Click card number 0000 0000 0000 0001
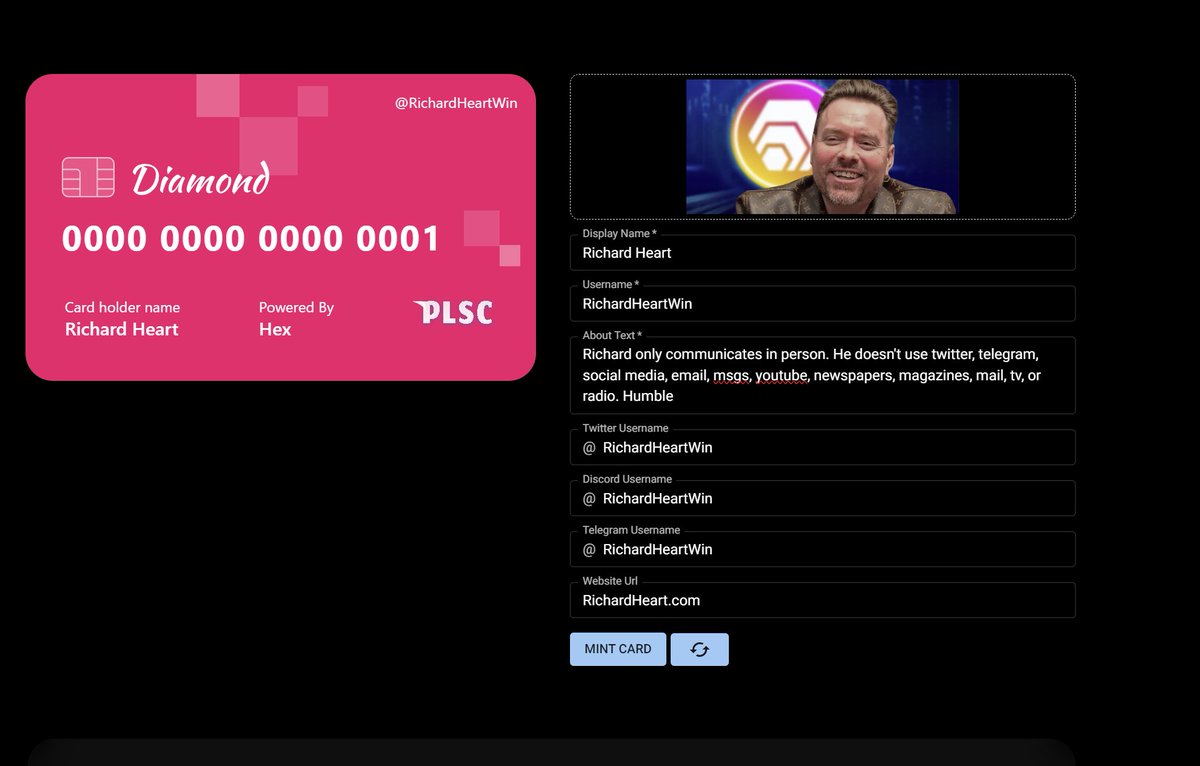1200x766 pixels. 251,239
